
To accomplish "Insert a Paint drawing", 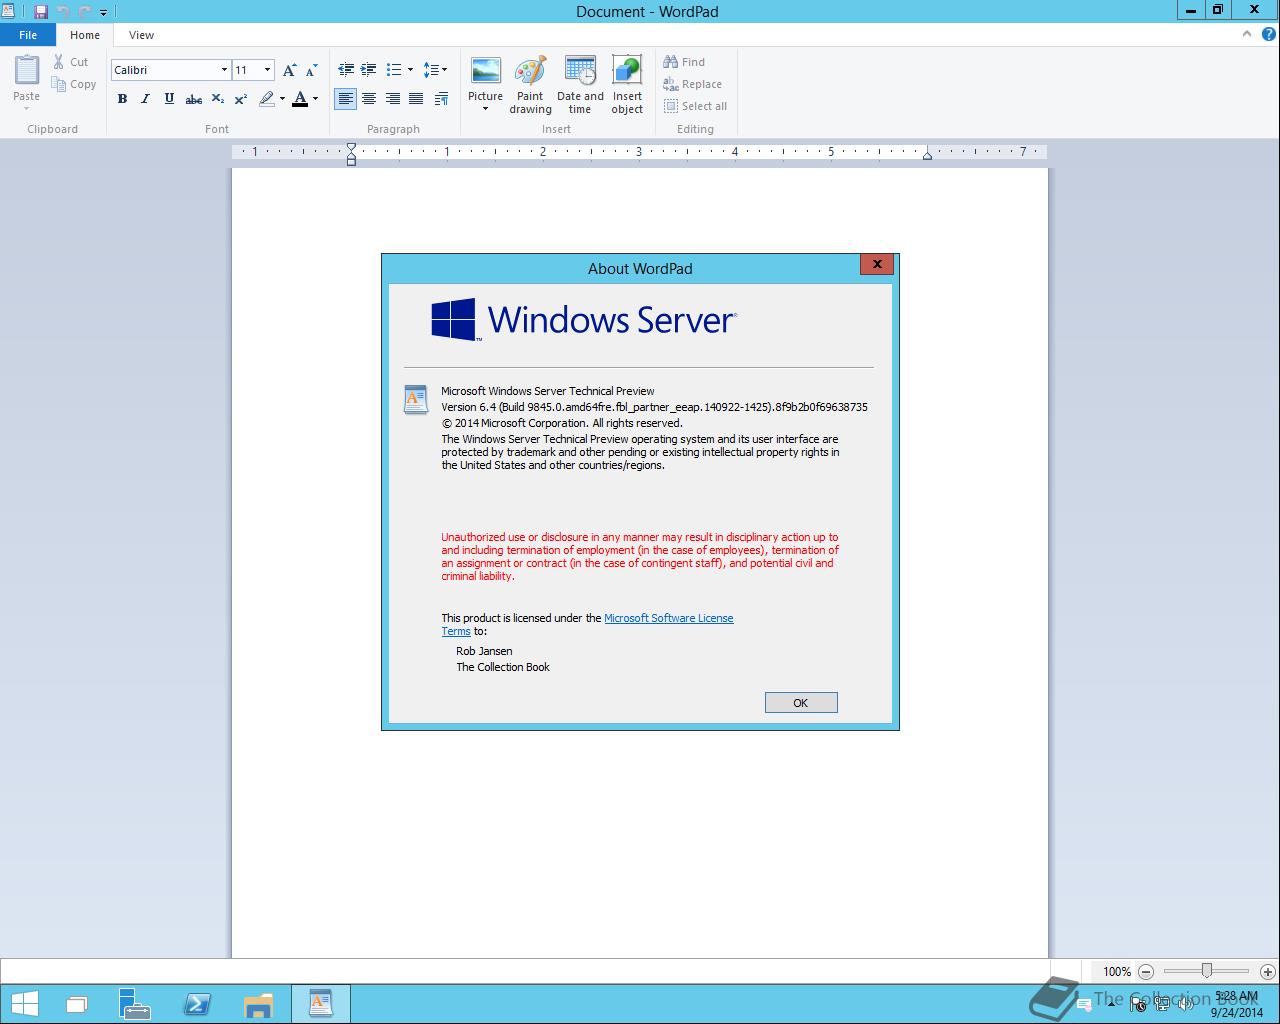I will coord(530,85).
